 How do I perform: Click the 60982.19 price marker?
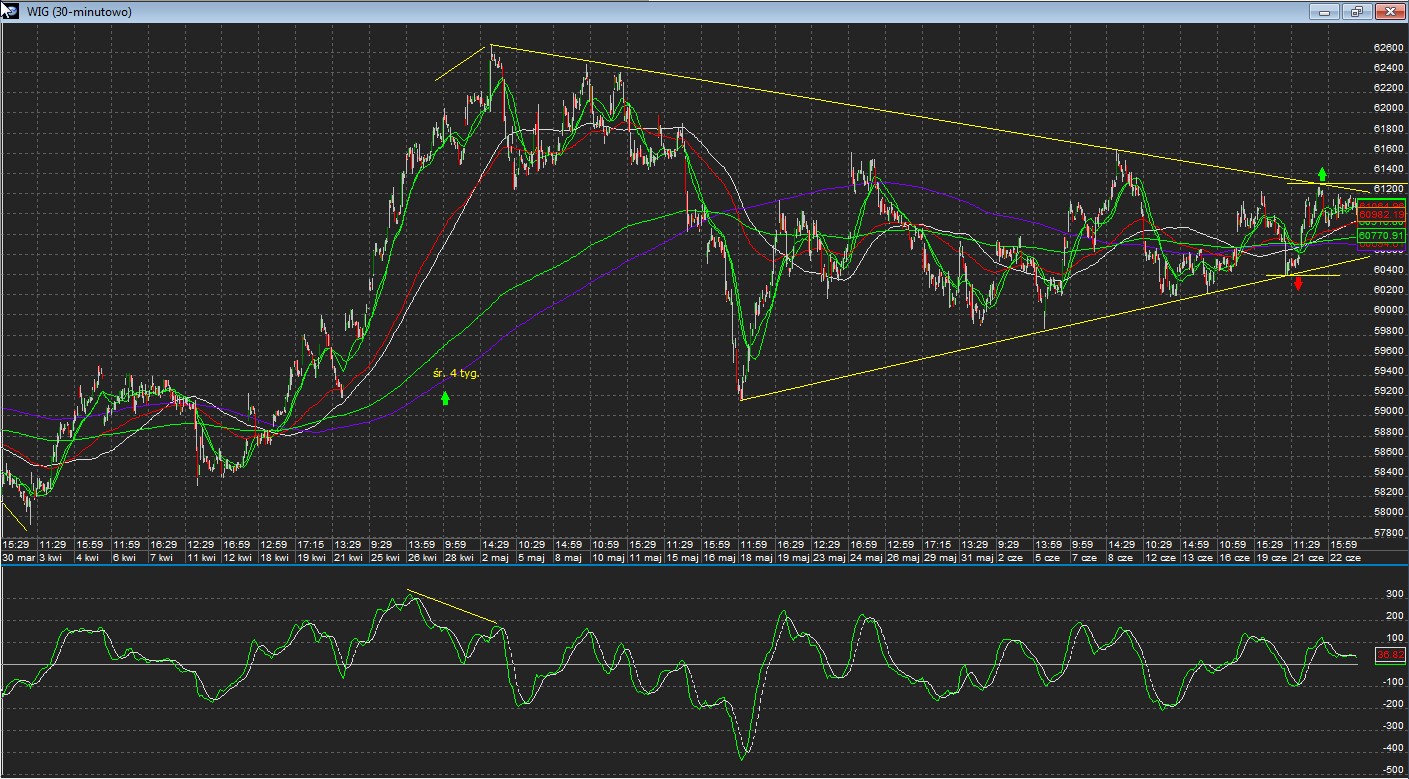[1382, 215]
